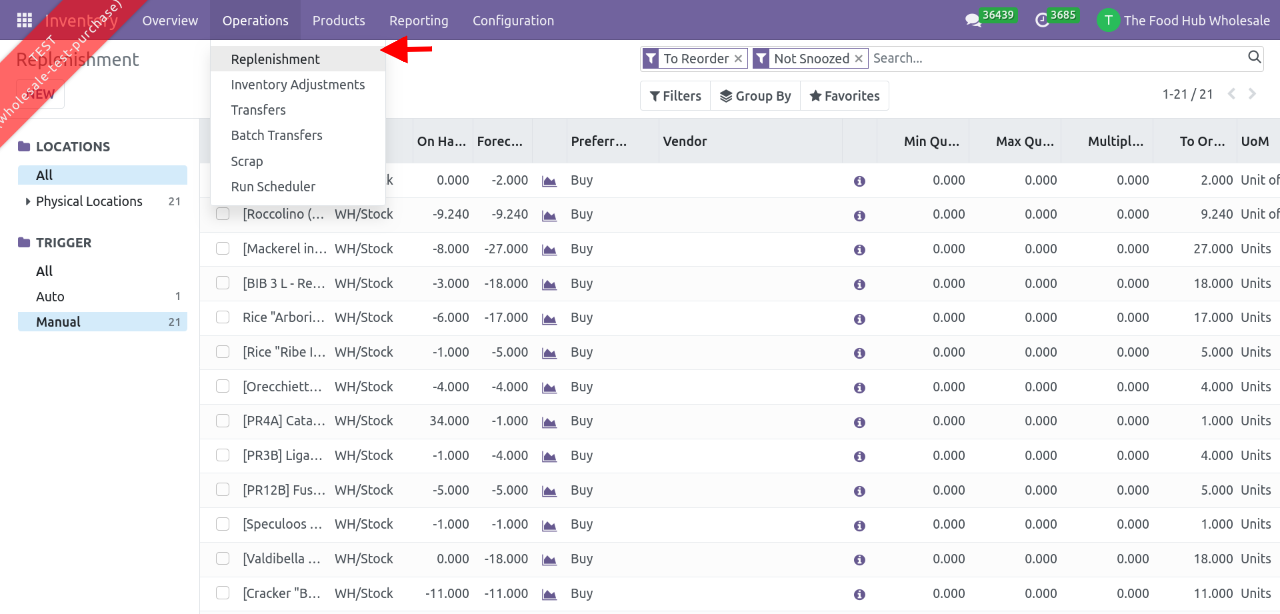Click the 1-21 / 21 pager text

(x=1187, y=94)
